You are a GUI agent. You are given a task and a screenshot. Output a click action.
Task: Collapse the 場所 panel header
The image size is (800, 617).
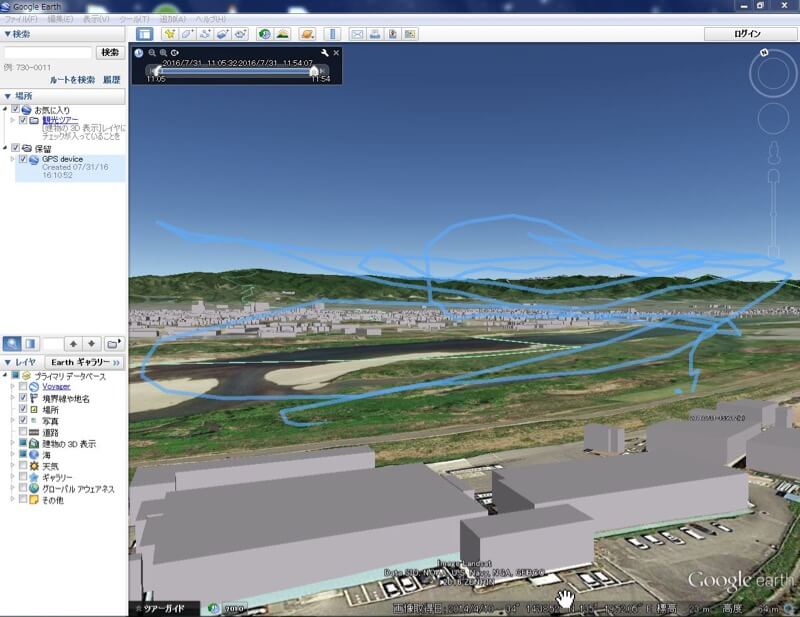63,96
